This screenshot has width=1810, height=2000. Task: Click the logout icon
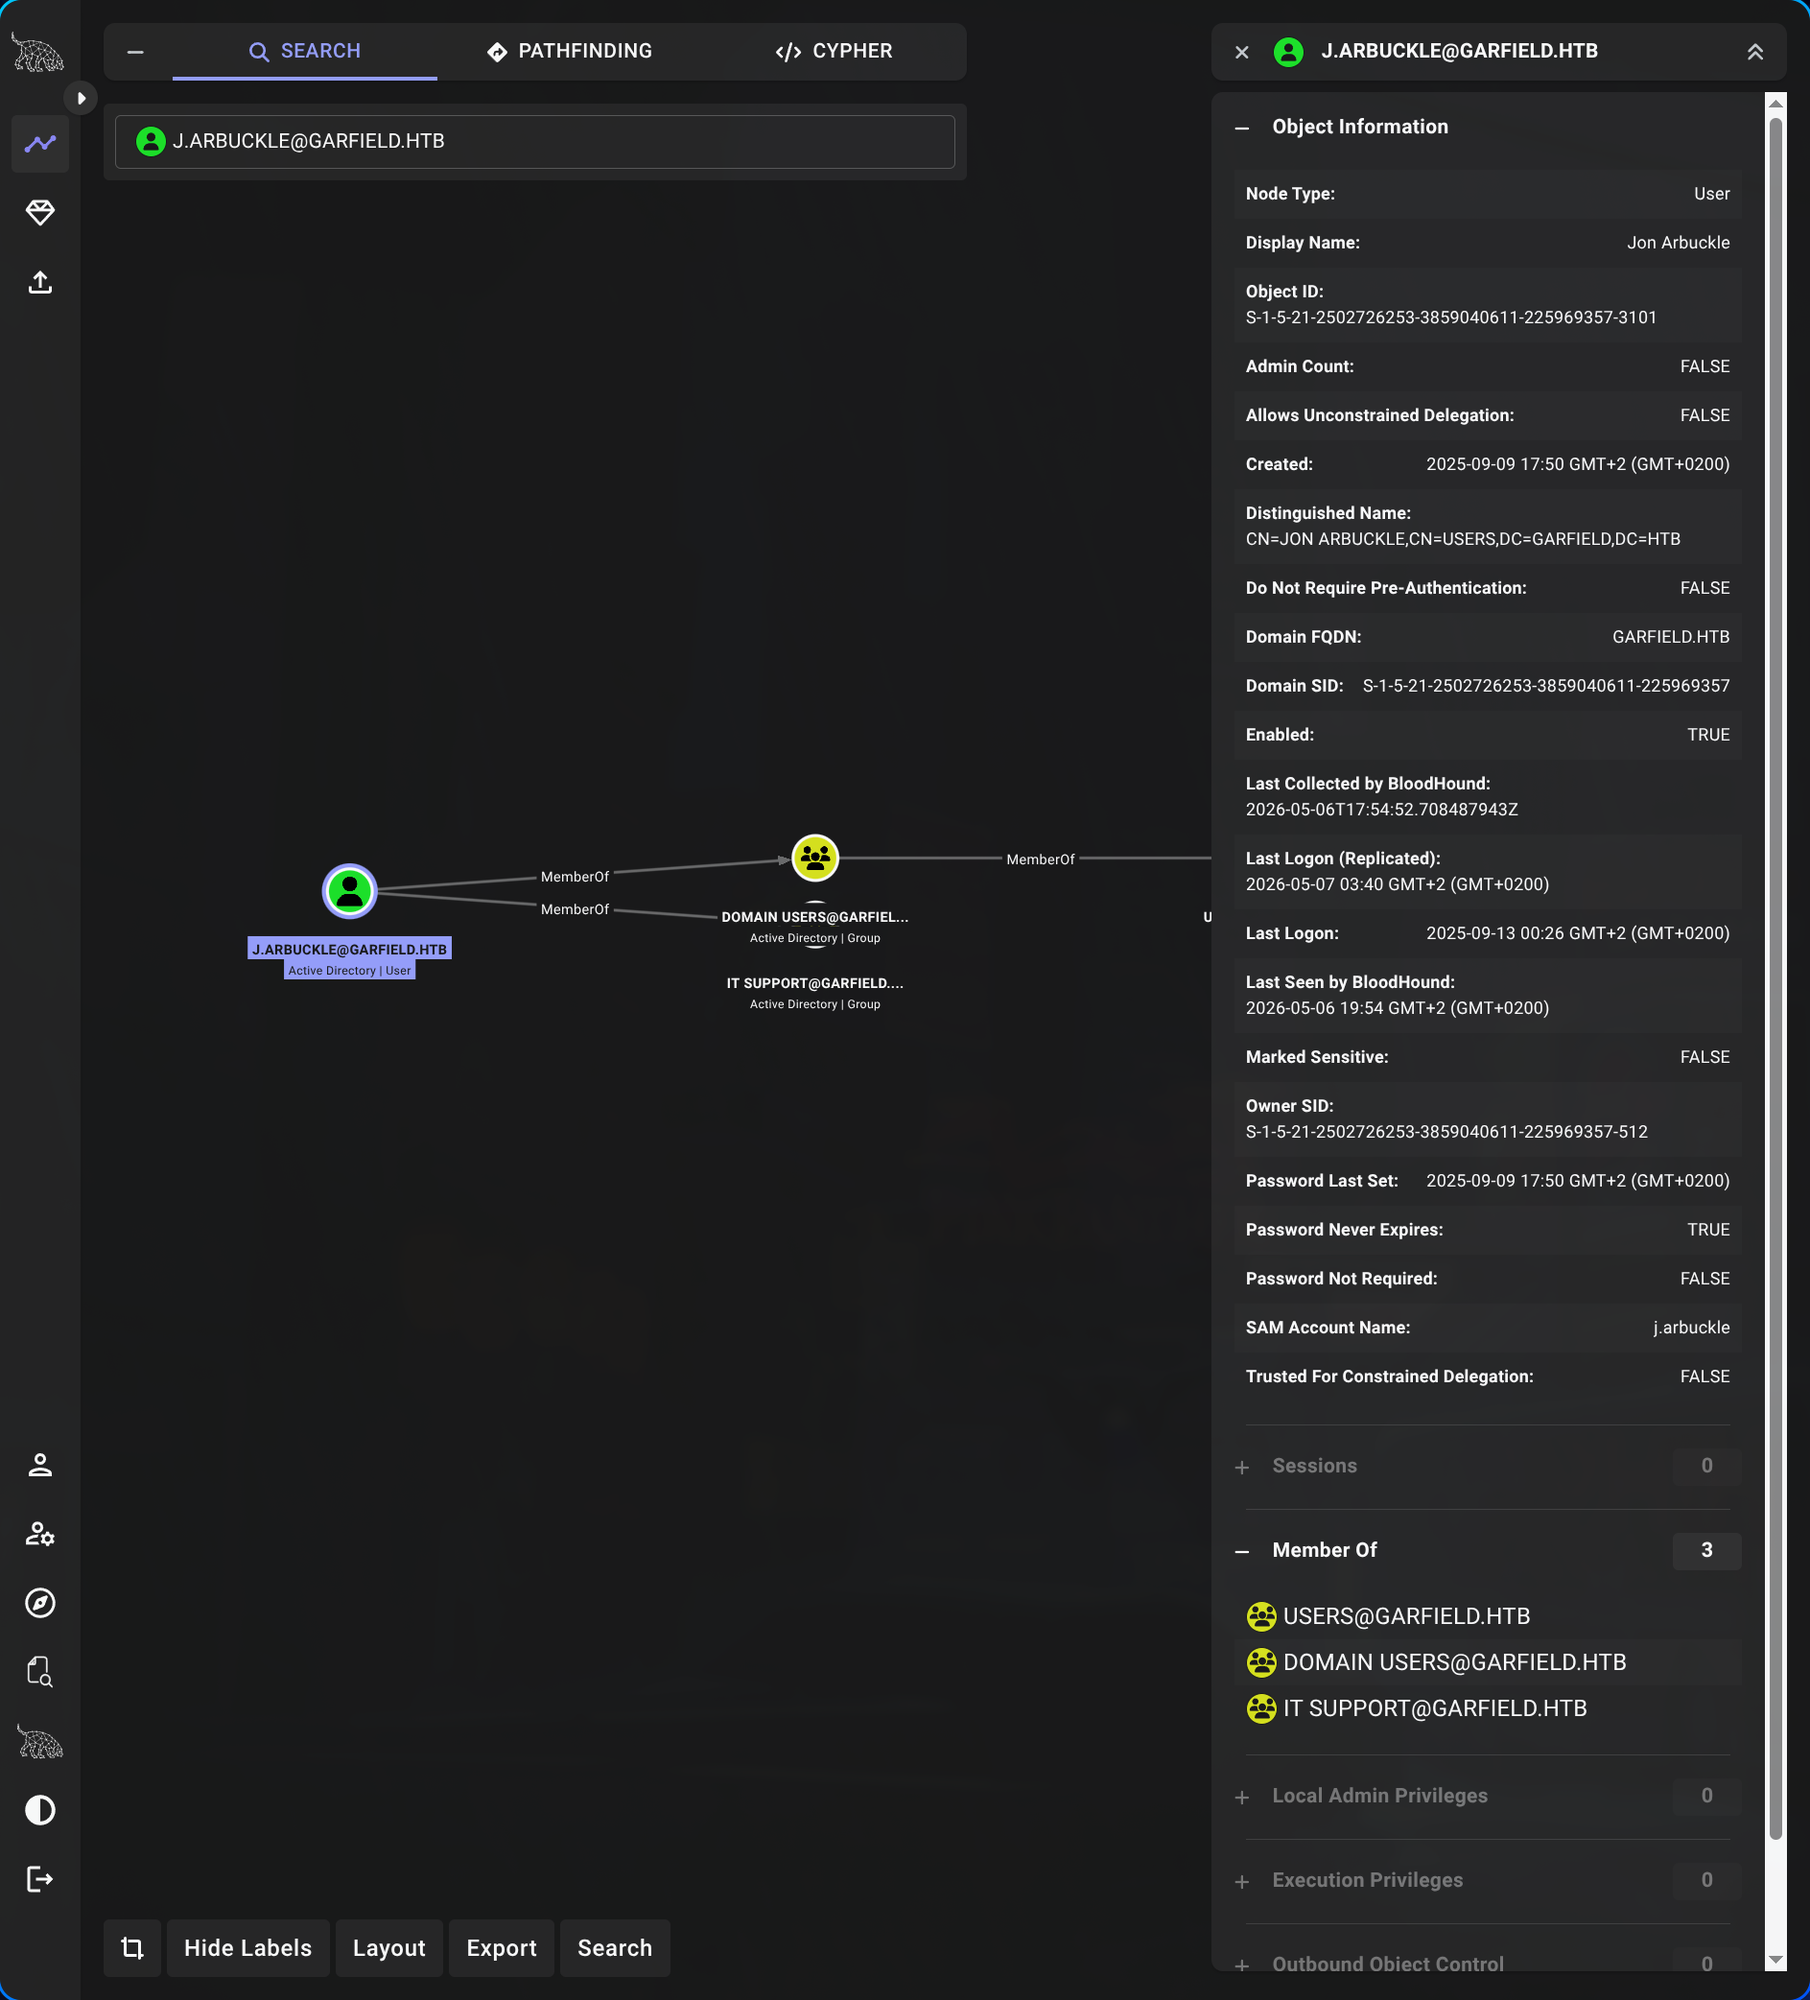pos(40,1879)
